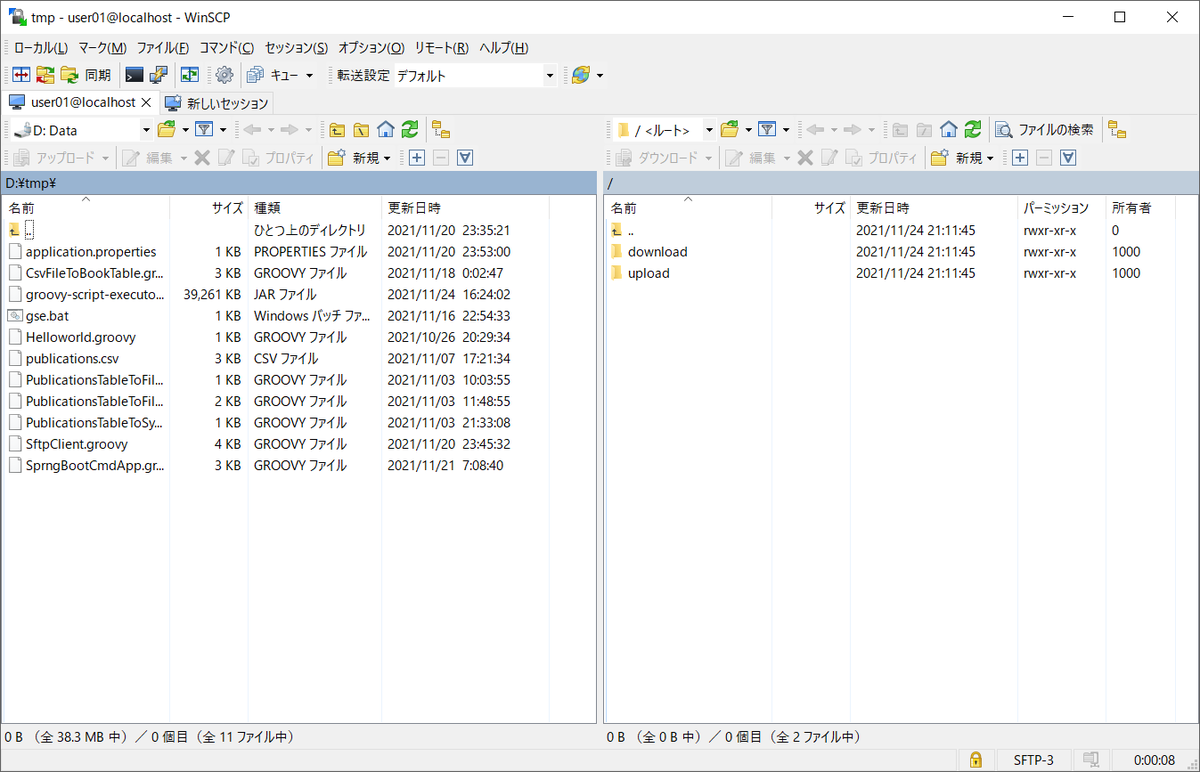Select remote download folder

(x=657, y=252)
